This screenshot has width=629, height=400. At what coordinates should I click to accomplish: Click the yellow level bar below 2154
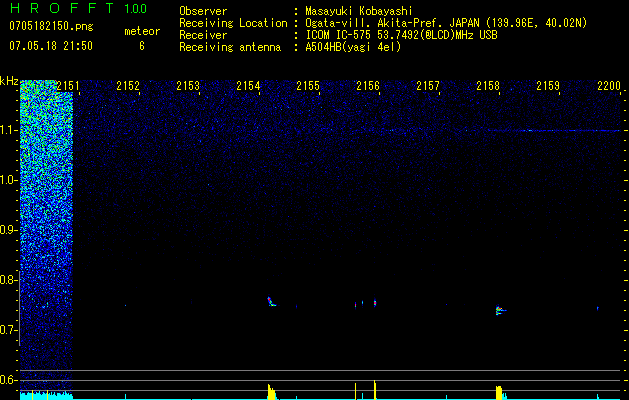pyautogui.click(x=272, y=392)
